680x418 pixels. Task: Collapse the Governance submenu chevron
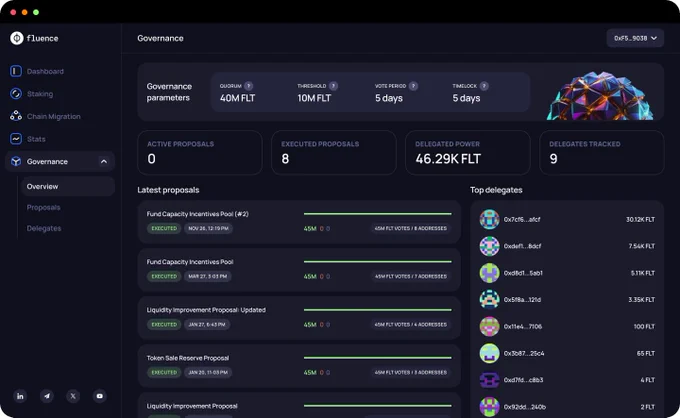[104, 161]
